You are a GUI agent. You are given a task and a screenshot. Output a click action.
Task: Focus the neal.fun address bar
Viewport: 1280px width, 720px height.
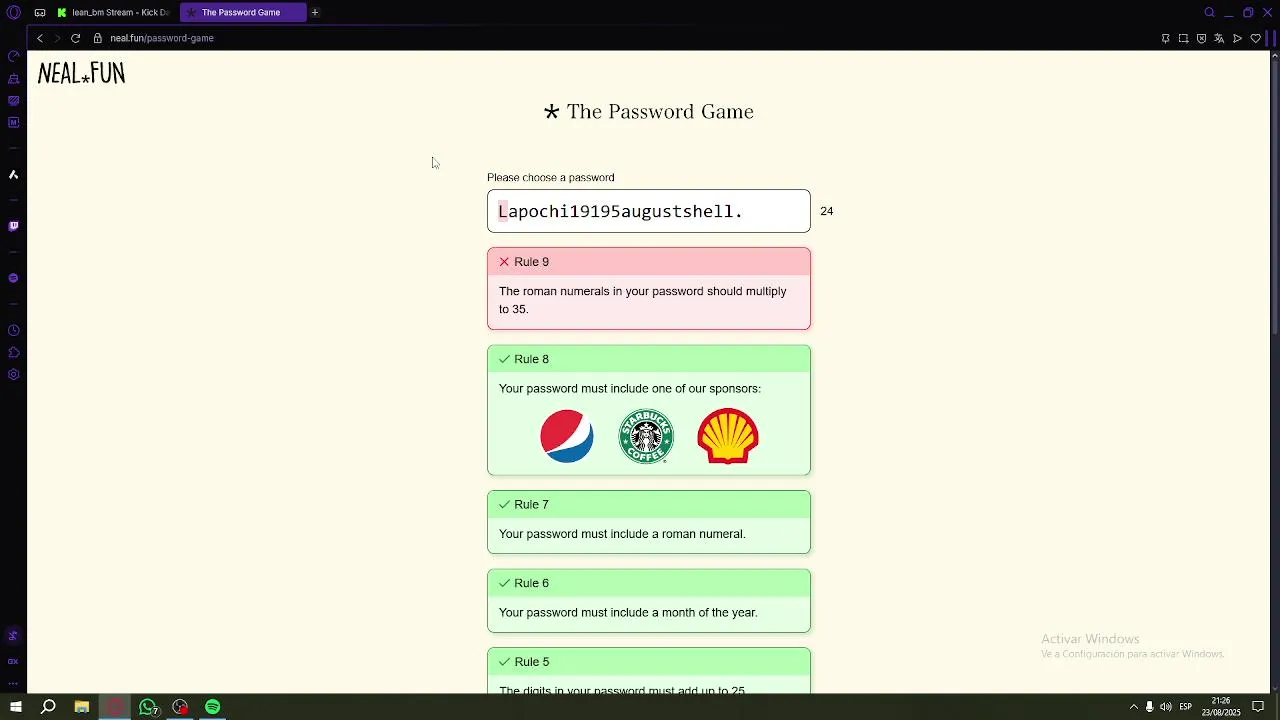162,38
